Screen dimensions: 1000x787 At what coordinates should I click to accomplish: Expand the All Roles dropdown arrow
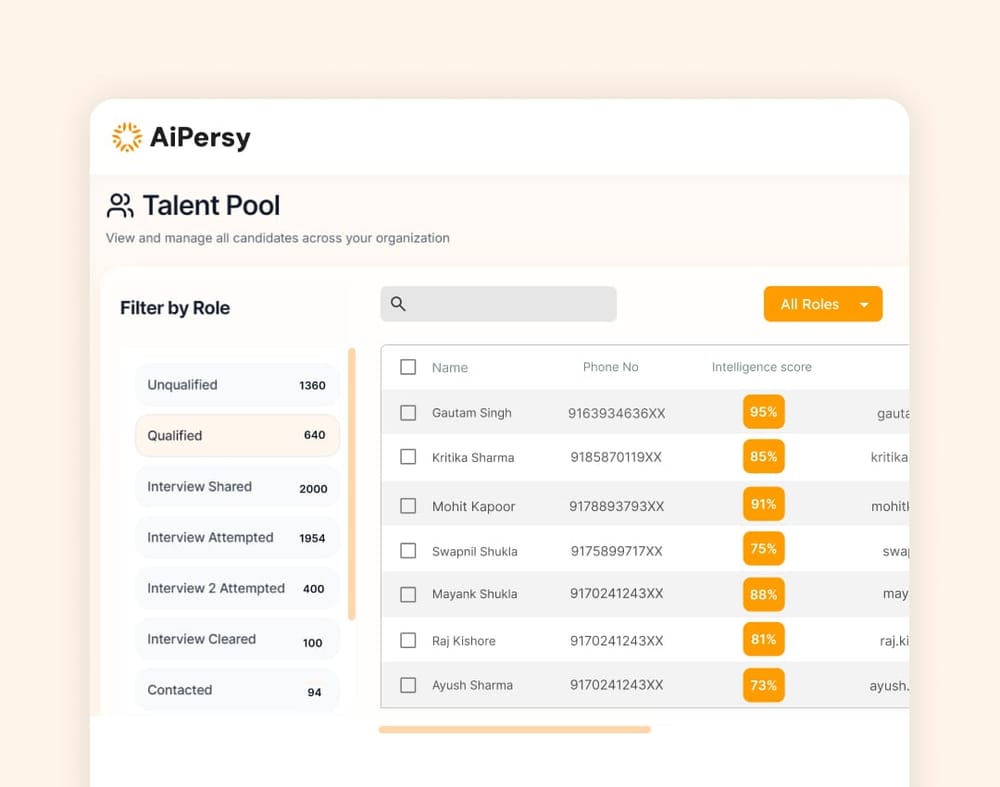point(864,305)
